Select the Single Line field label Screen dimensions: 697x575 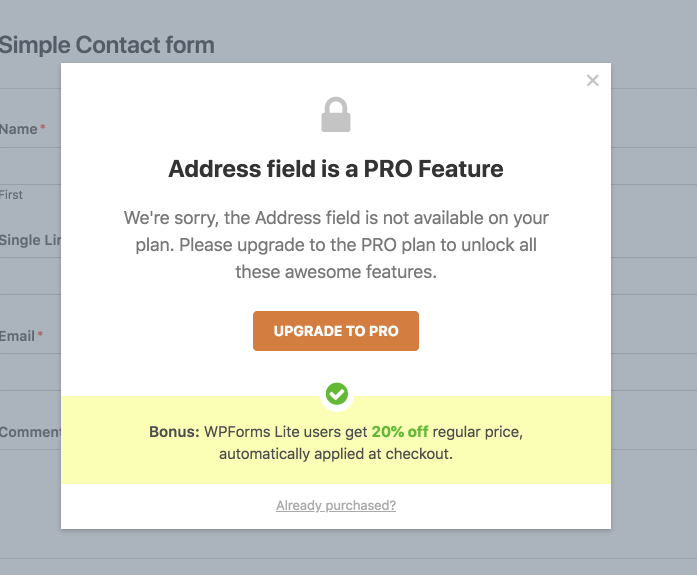click(30, 240)
